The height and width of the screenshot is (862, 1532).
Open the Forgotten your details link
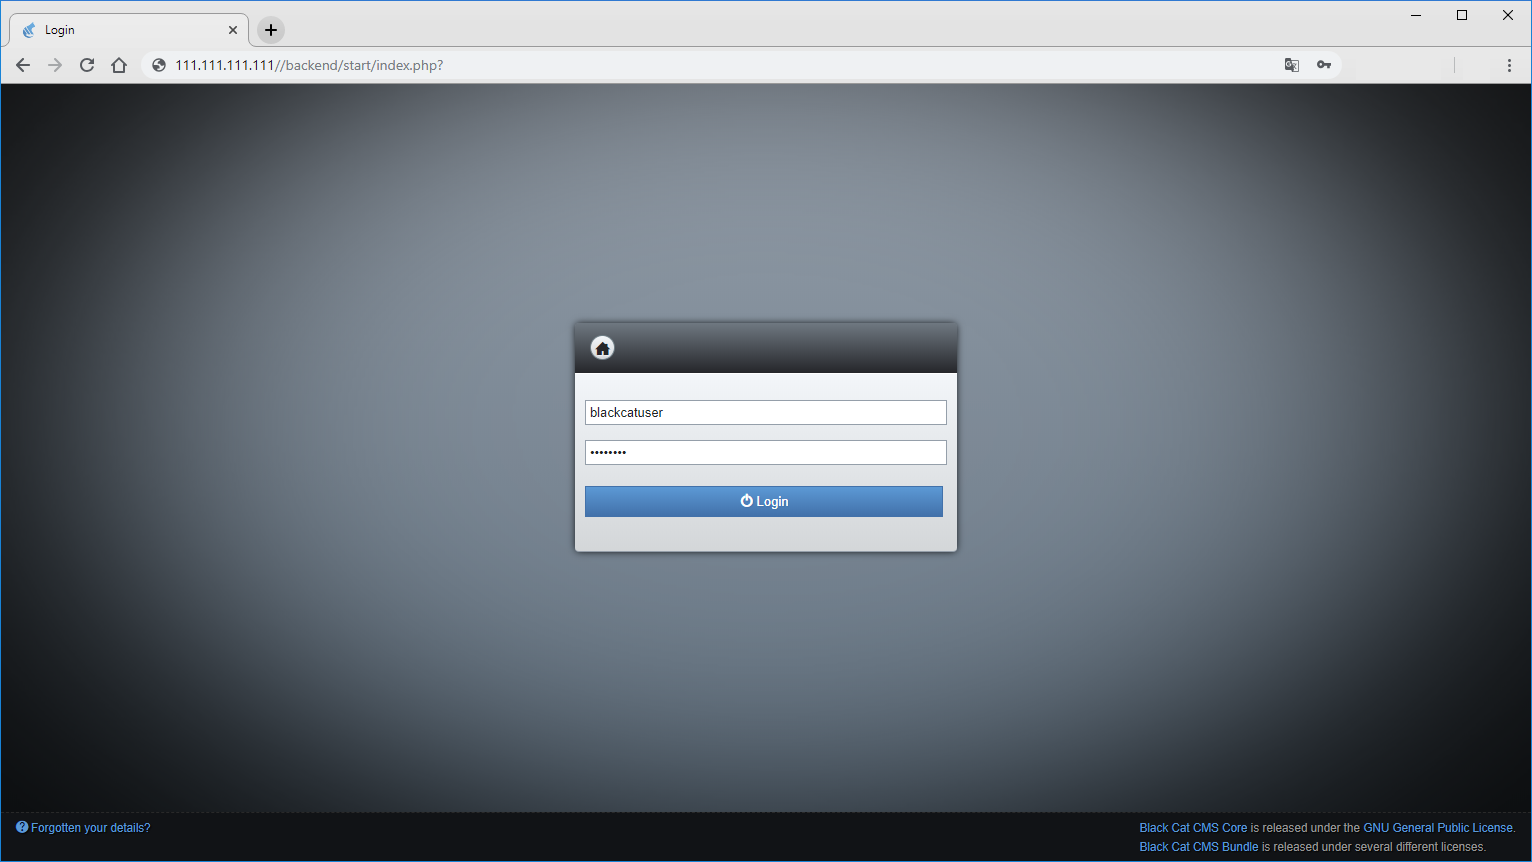pos(90,827)
